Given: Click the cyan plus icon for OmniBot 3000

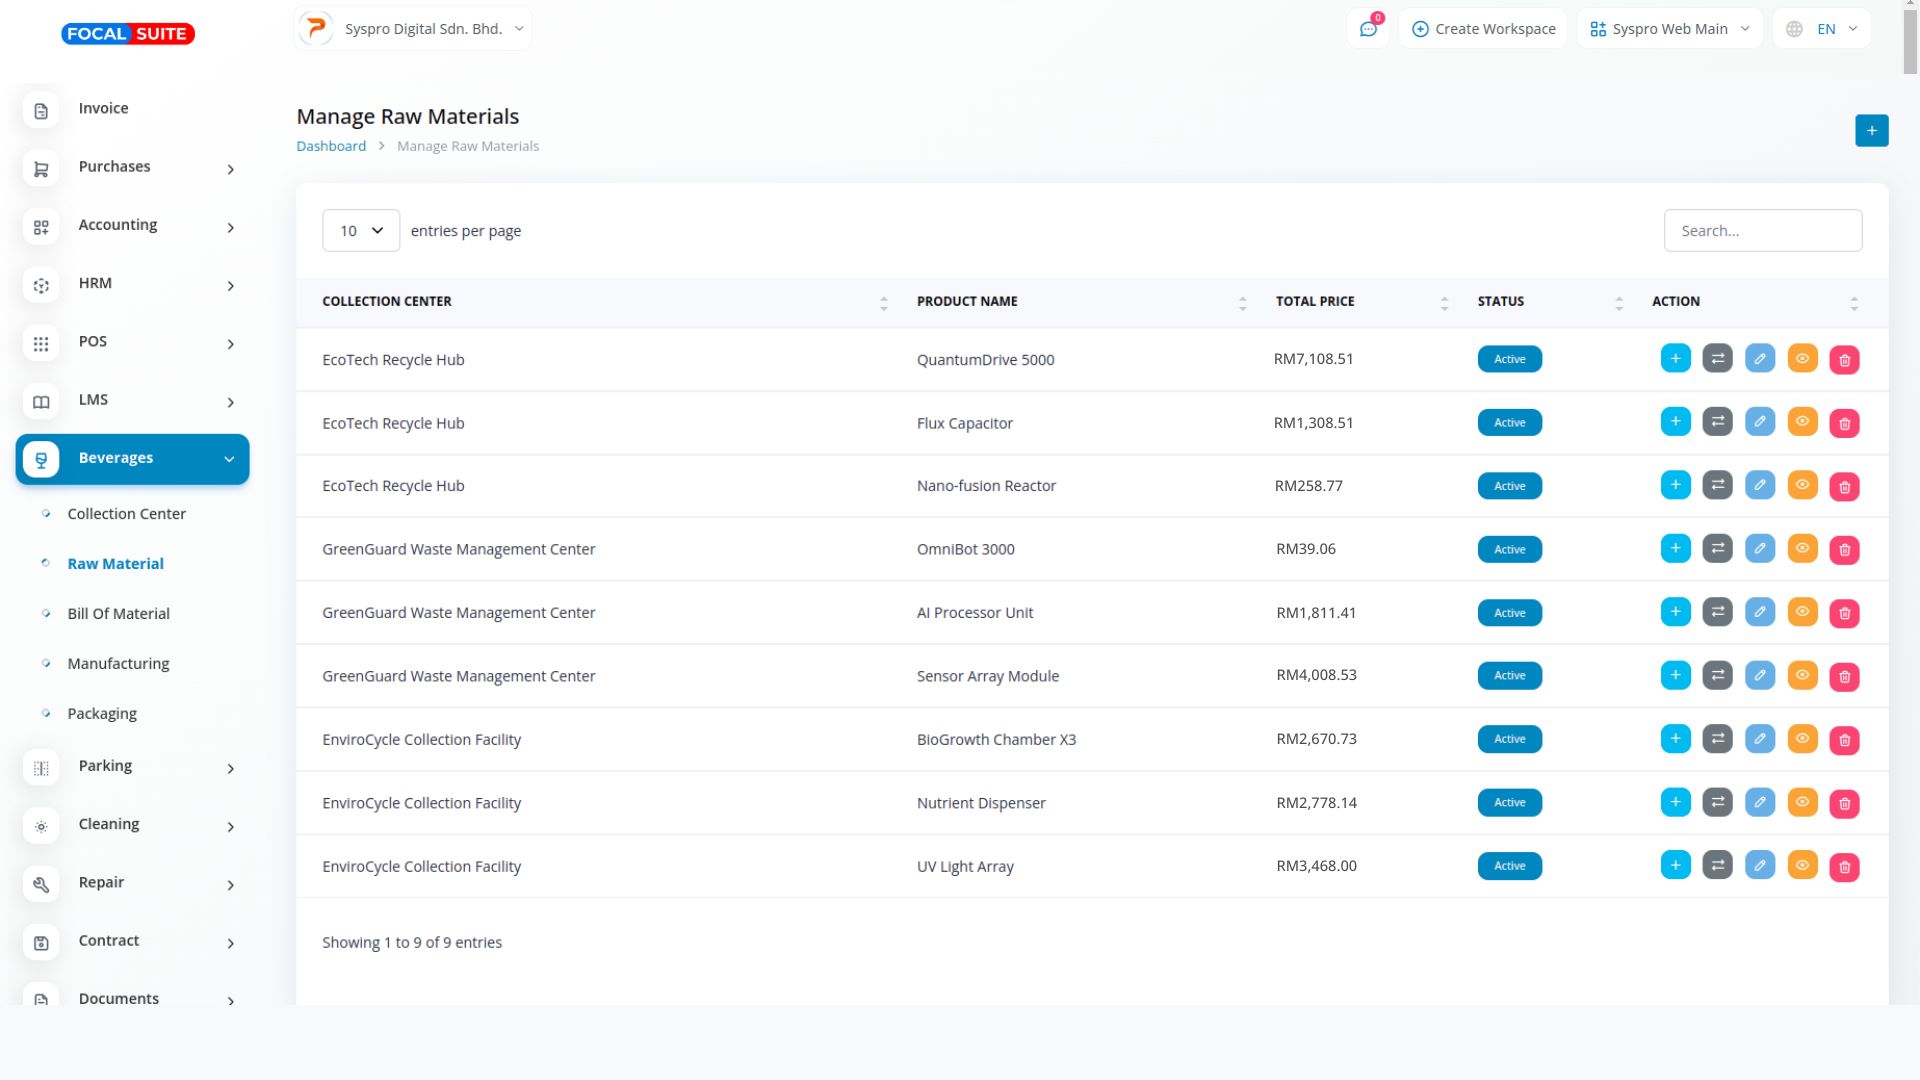Looking at the screenshot, I should (1675, 549).
